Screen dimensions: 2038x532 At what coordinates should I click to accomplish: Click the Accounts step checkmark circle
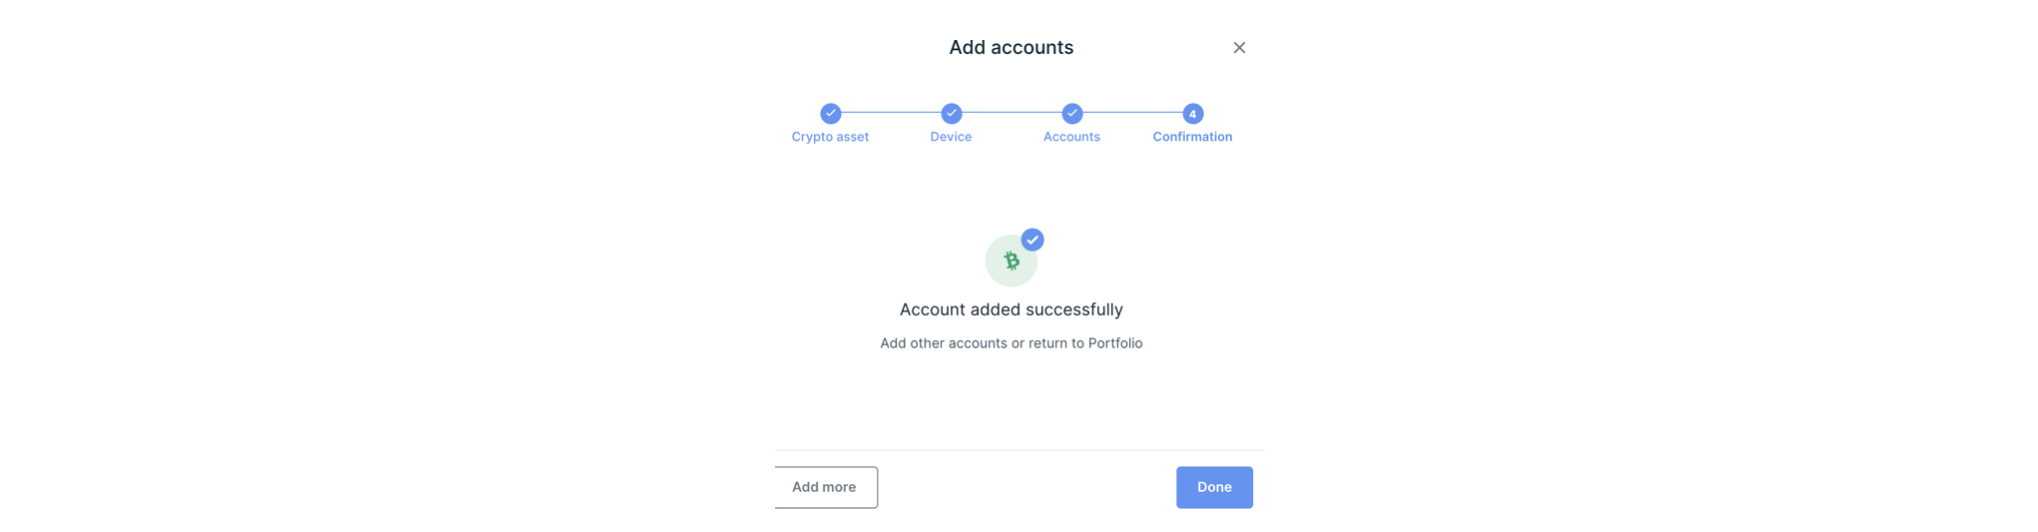pyautogui.click(x=1072, y=113)
